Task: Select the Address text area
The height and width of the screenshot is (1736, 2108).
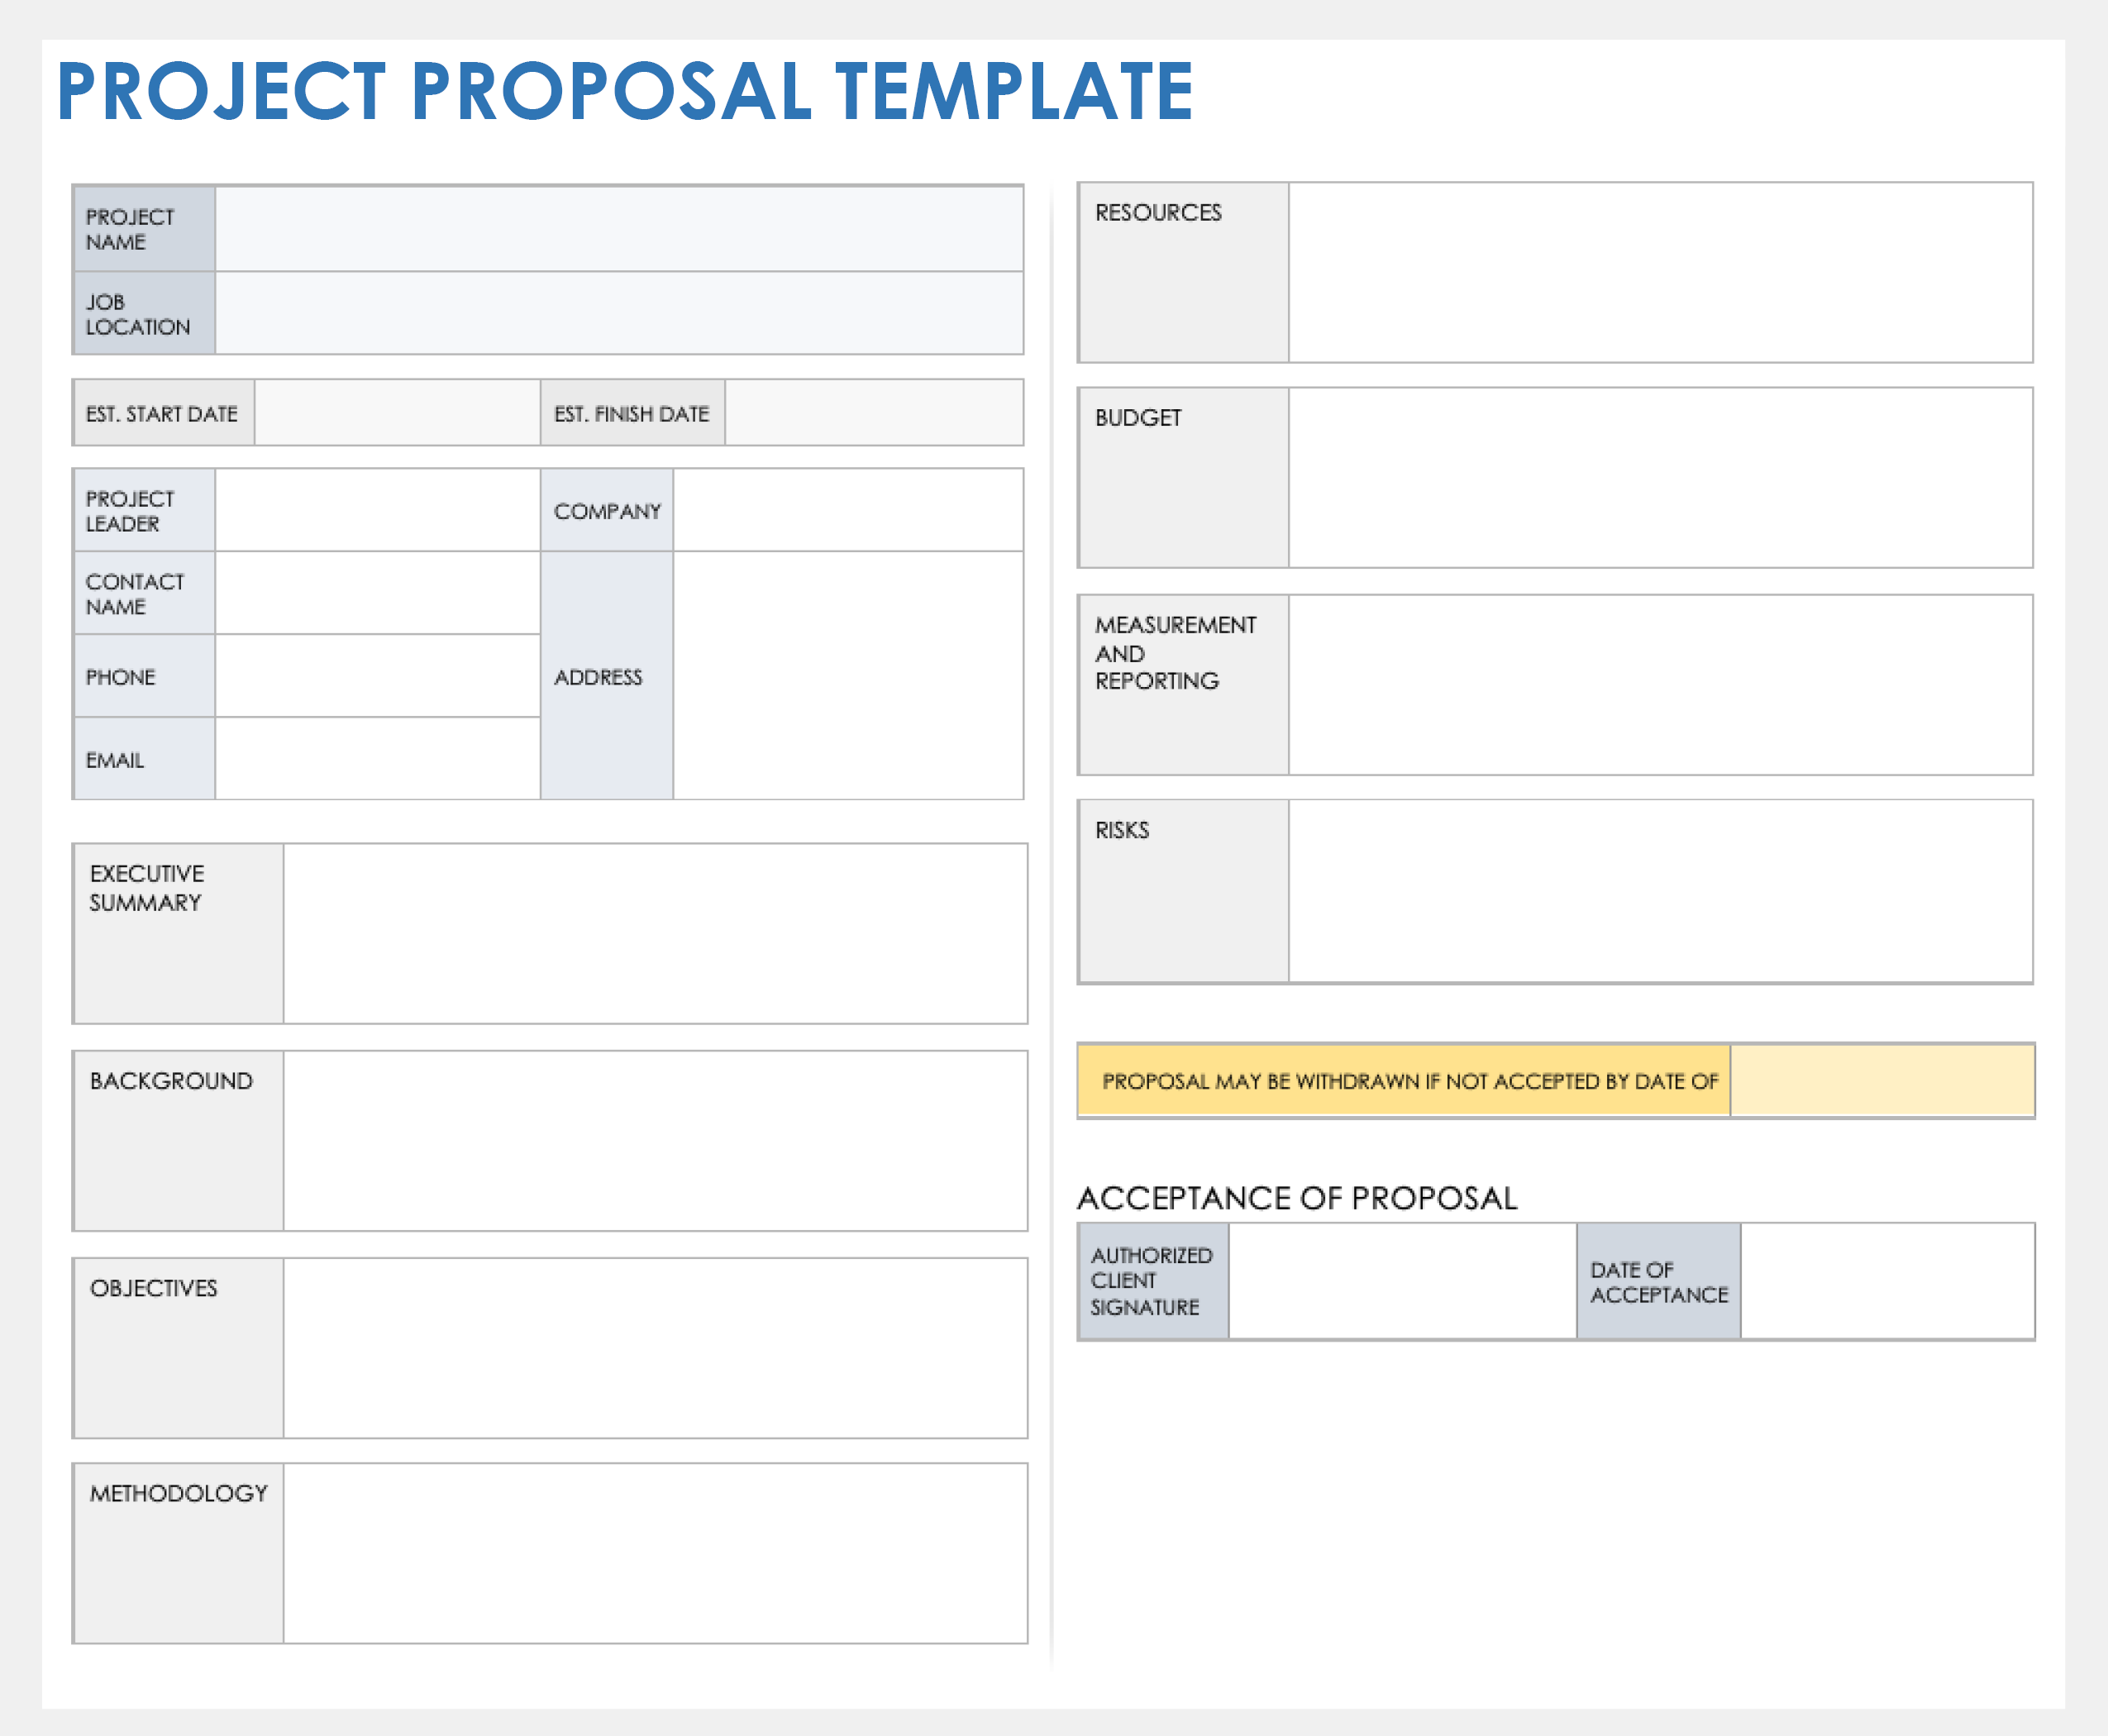Action: (x=848, y=675)
